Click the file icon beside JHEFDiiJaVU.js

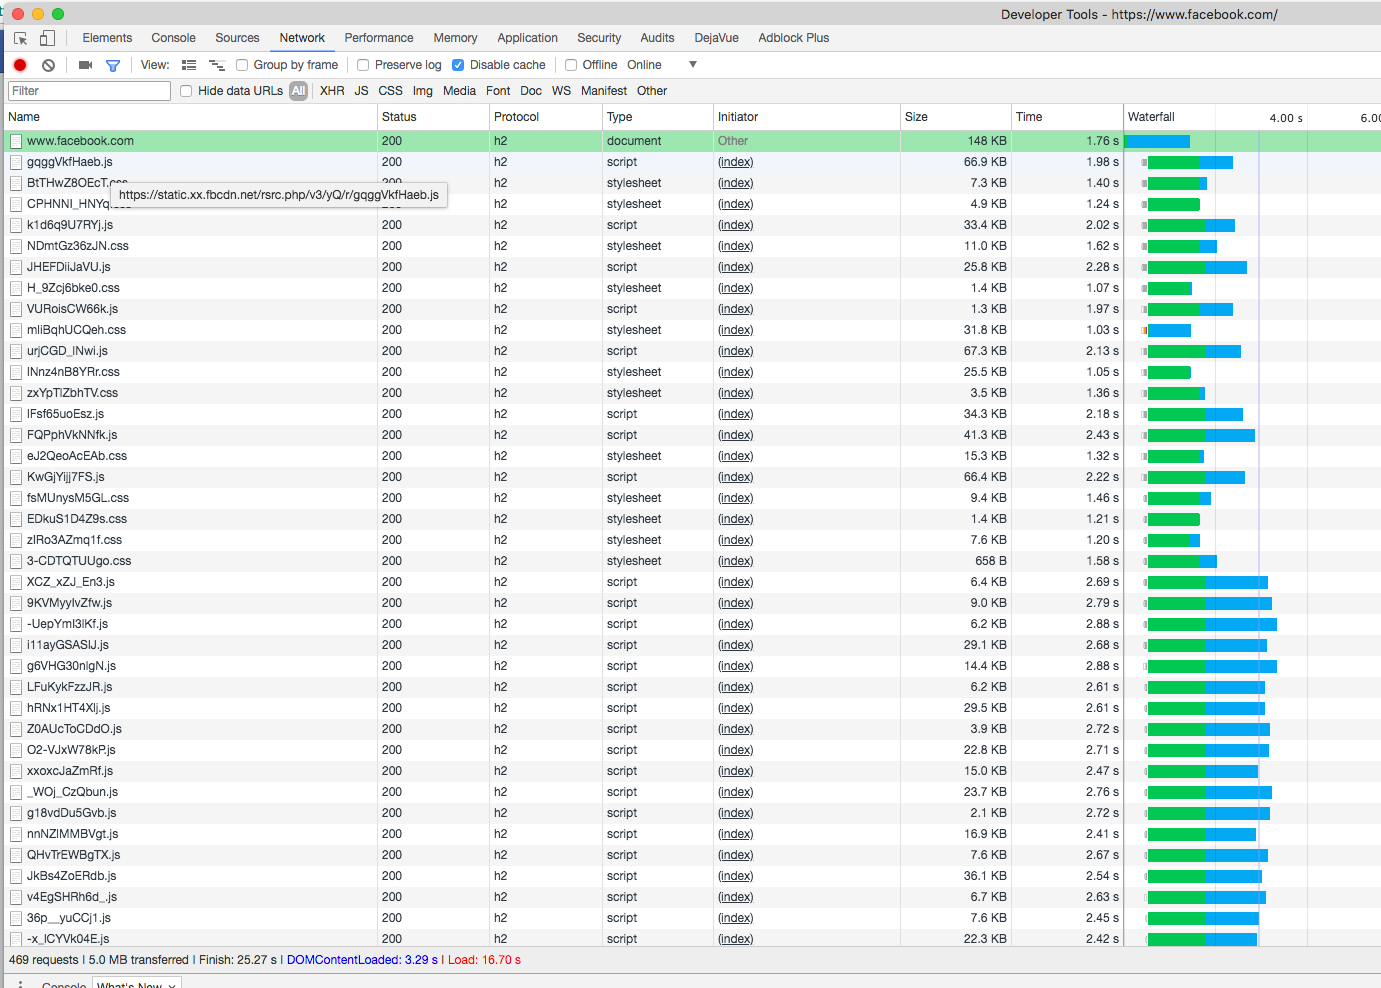[16, 267]
